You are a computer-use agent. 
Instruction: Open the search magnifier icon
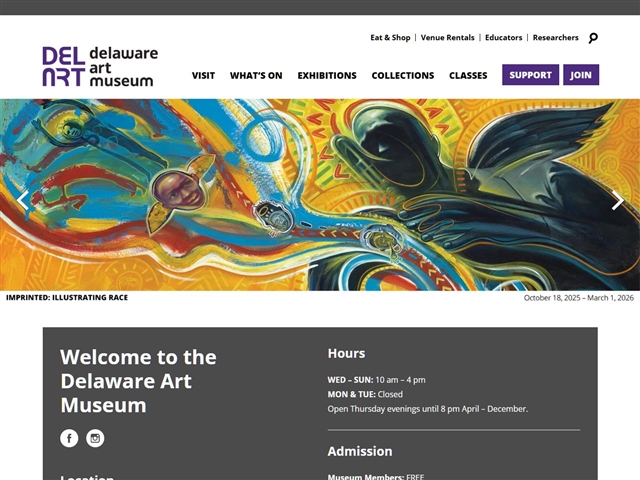pyautogui.click(x=593, y=38)
